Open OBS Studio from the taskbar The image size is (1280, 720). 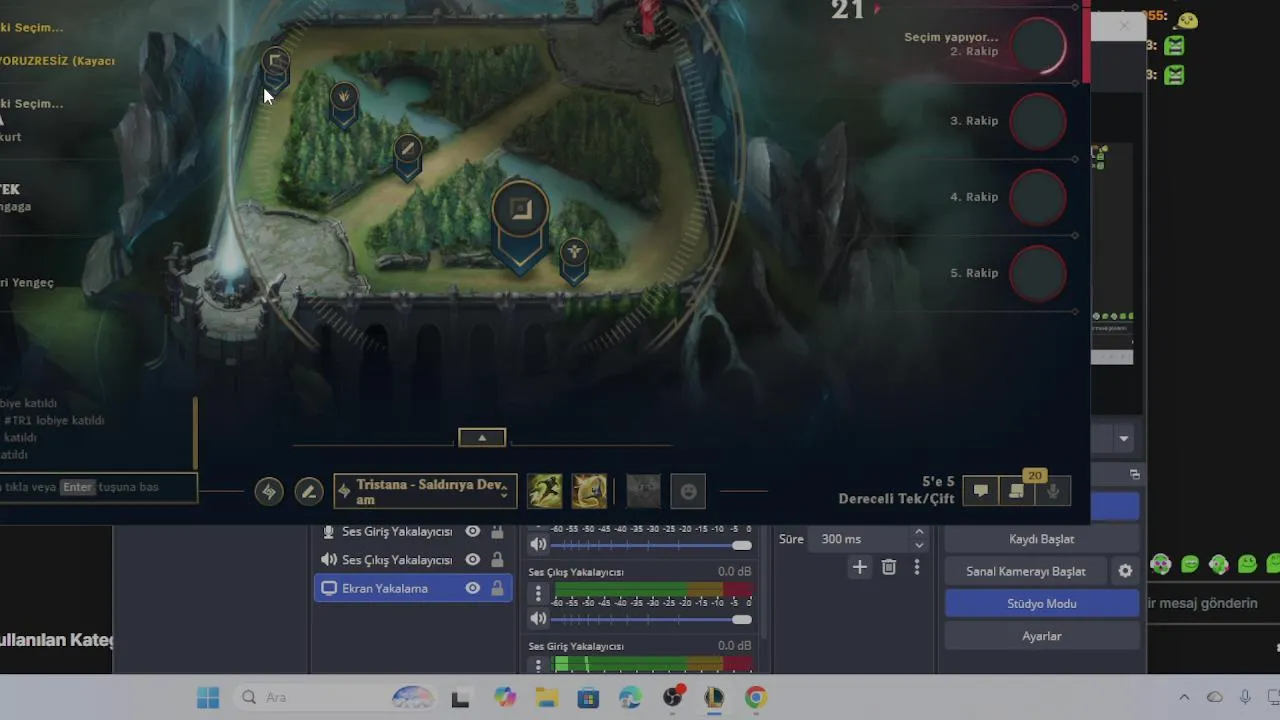coord(673,697)
